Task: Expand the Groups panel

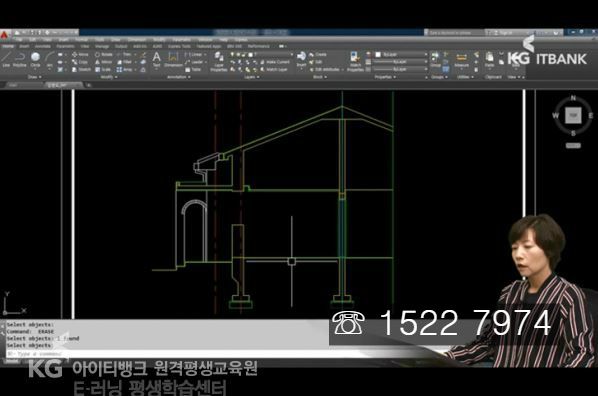Action: (439, 77)
